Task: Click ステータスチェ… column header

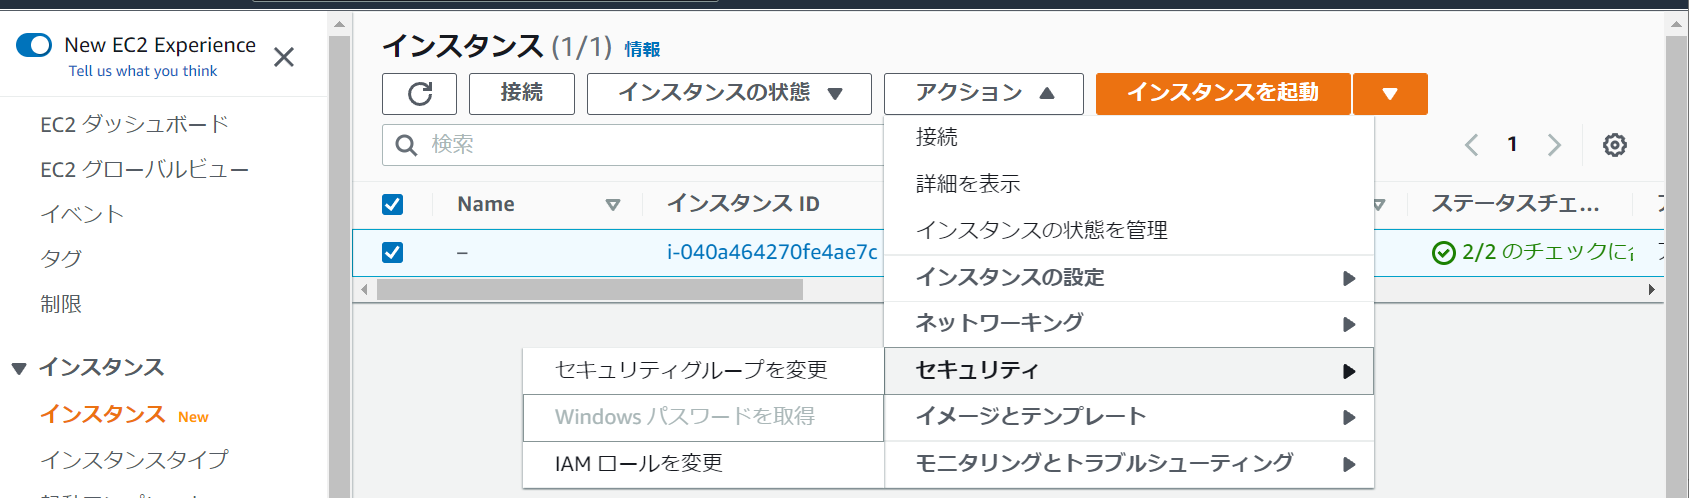Action: (1516, 205)
